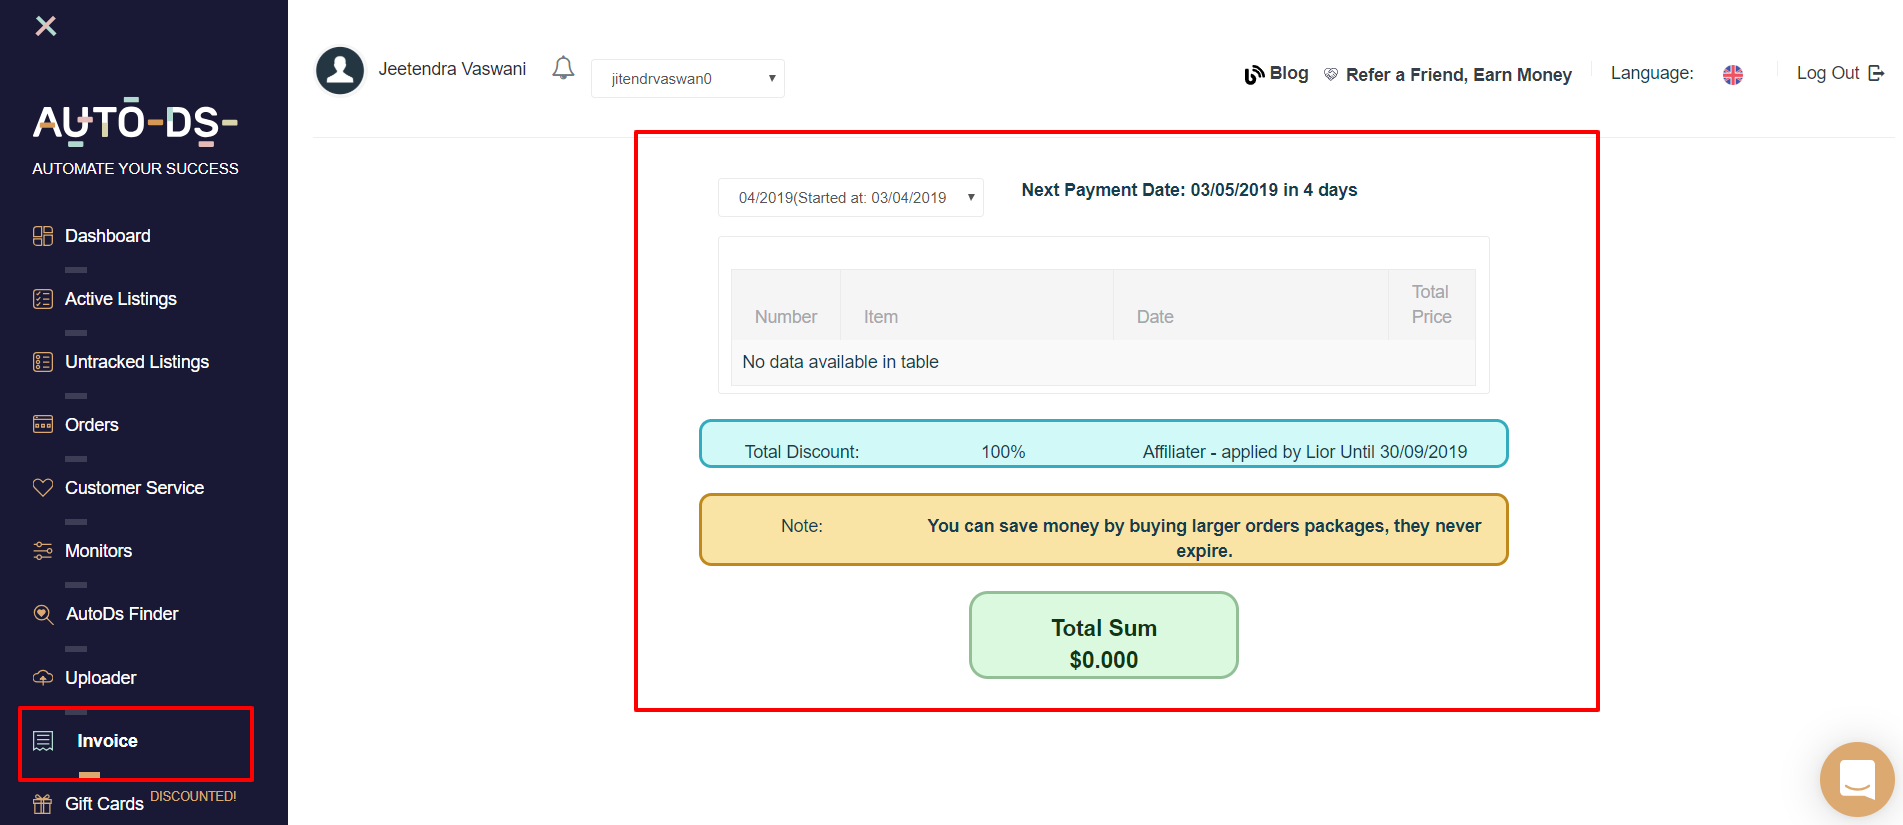Click the Dashboard grid icon
Viewport: 1903px width, 825px height.
(x=43, y=236)
